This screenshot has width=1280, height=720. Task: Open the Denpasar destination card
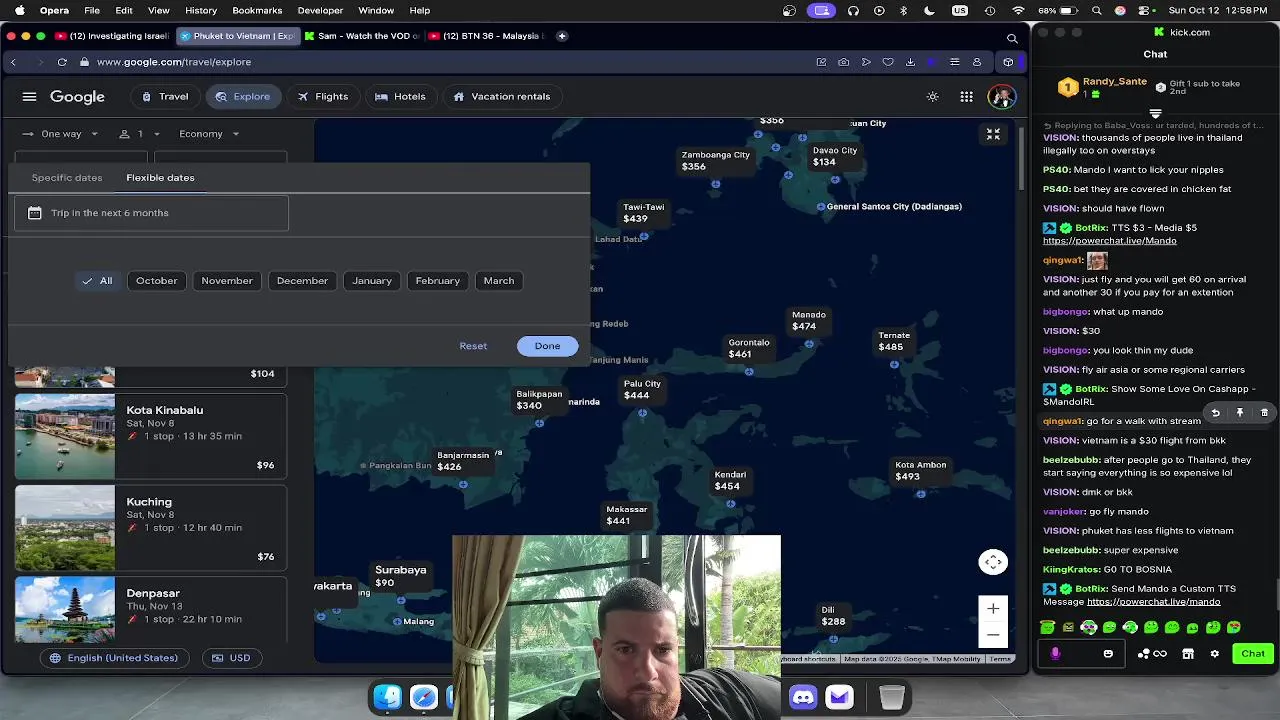151,610
